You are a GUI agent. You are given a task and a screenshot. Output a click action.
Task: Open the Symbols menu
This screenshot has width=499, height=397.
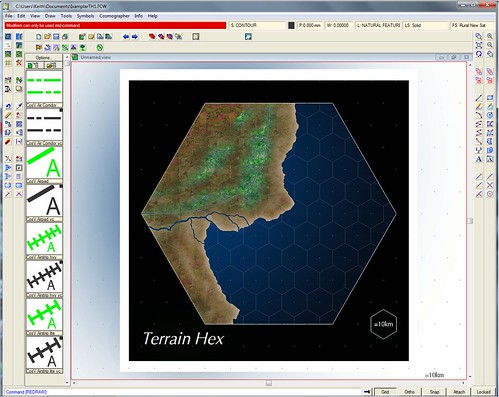85,16
